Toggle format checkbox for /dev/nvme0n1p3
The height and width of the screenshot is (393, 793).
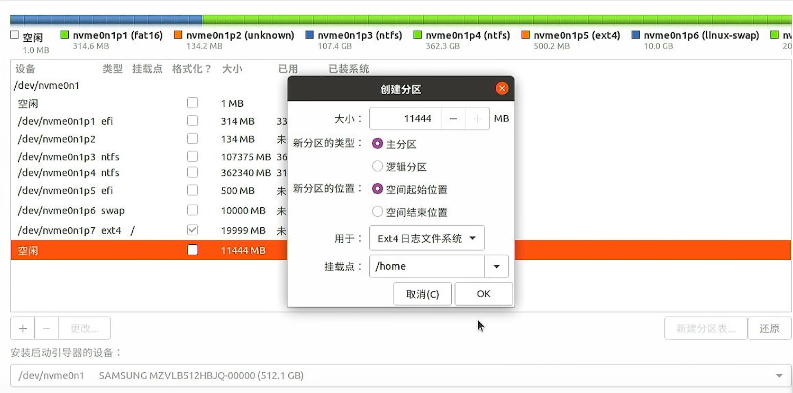[192, 156]
